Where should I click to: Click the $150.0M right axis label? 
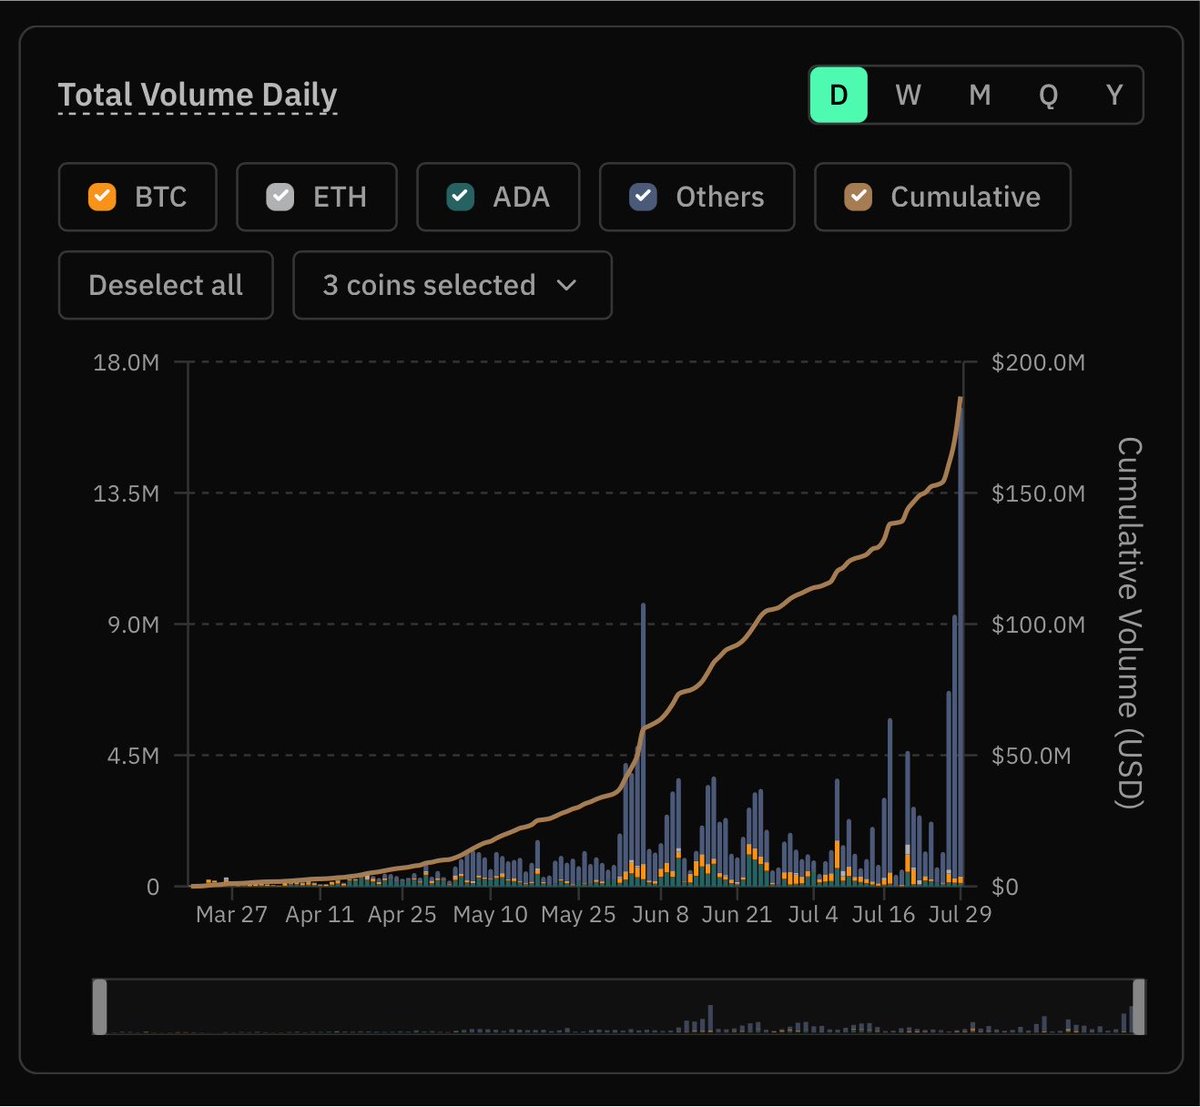pyautogui.click(x=1038, y=493)
